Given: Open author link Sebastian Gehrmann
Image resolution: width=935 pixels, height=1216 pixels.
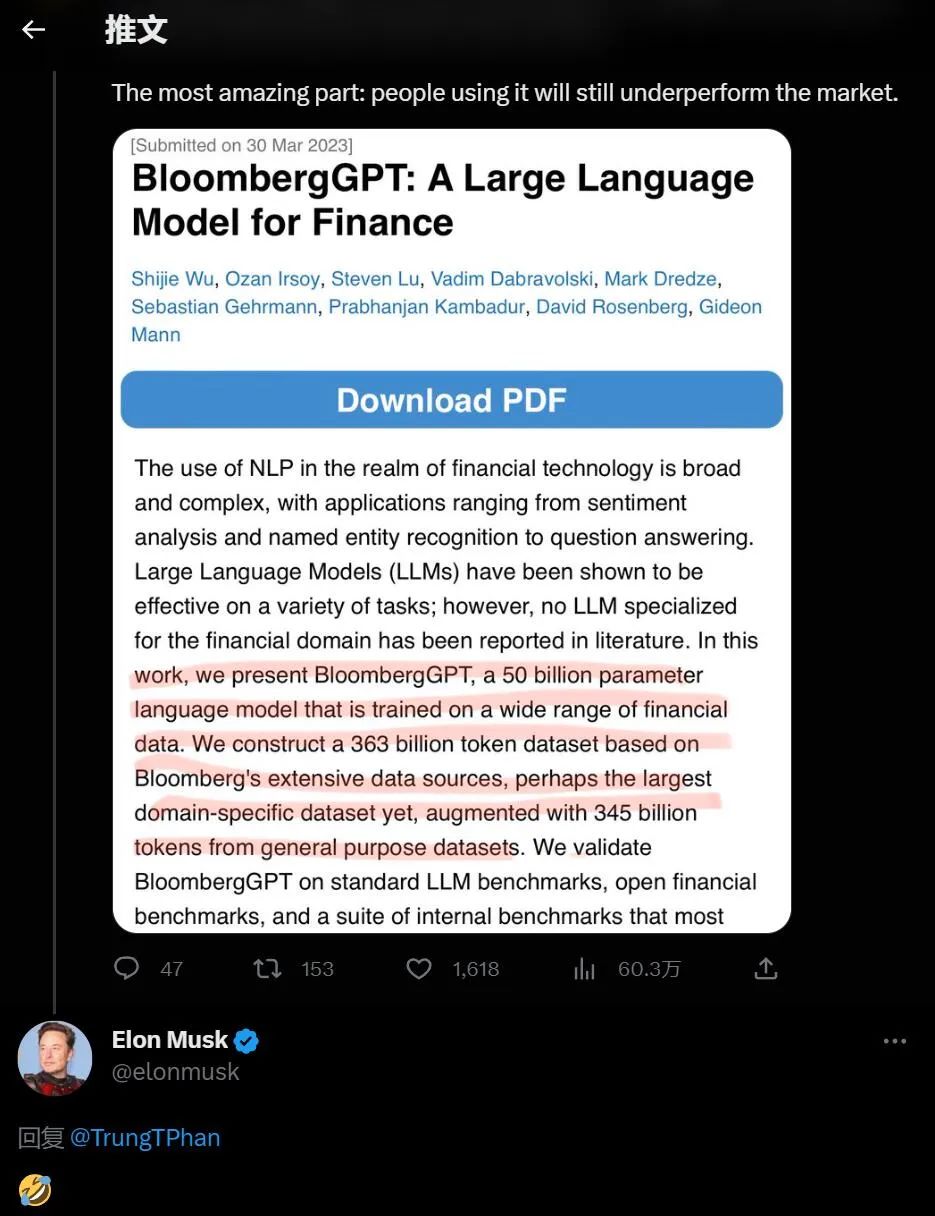Looking at the screenshot, I should (225, 307).
